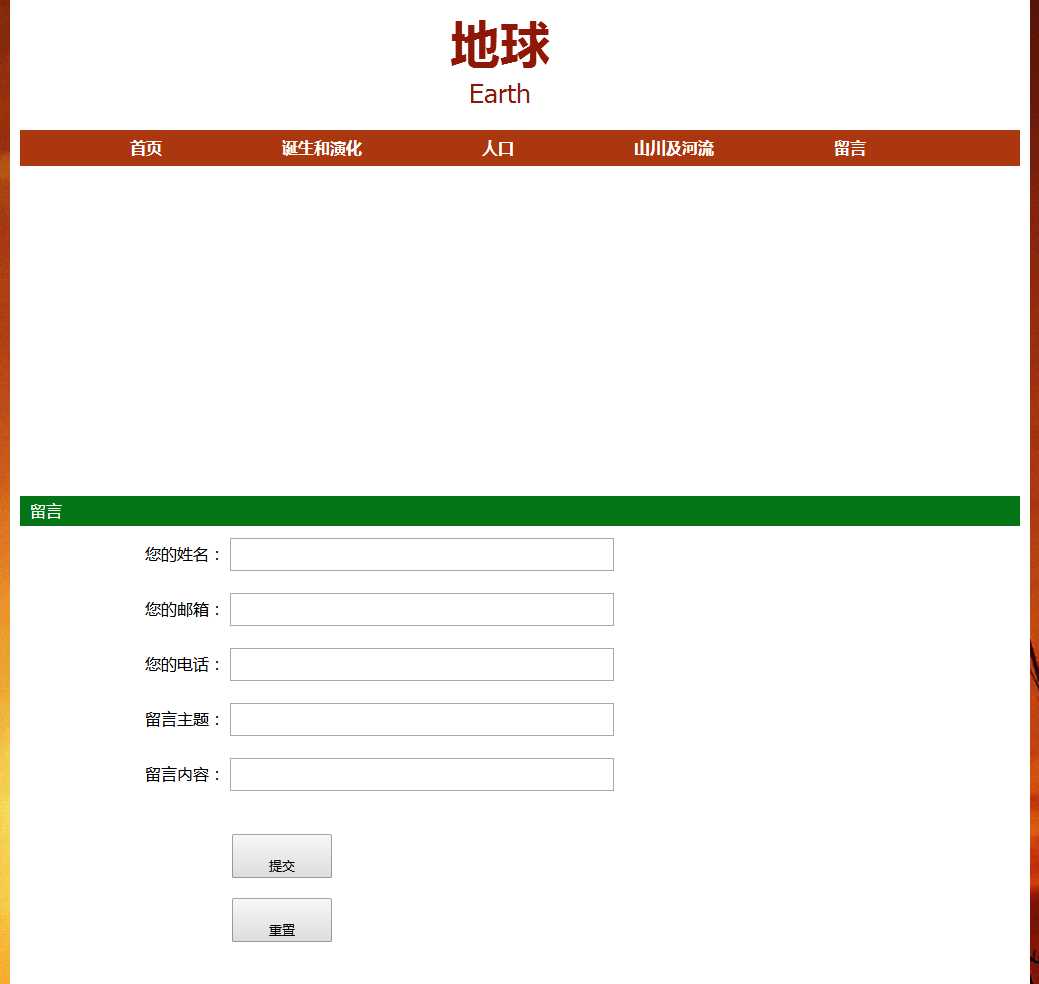Focus the 您的姓名 text field

pyautogui.click(x=421, y=555)
